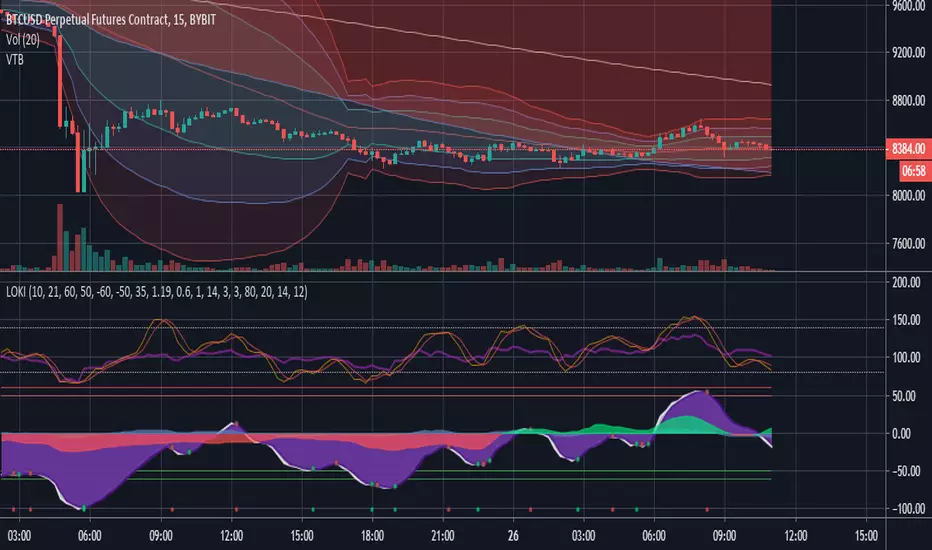This screenshot has width=932, height=550.
Task: Click the 100.00 oscillator axis label
Action: click(x=907, y=358)
